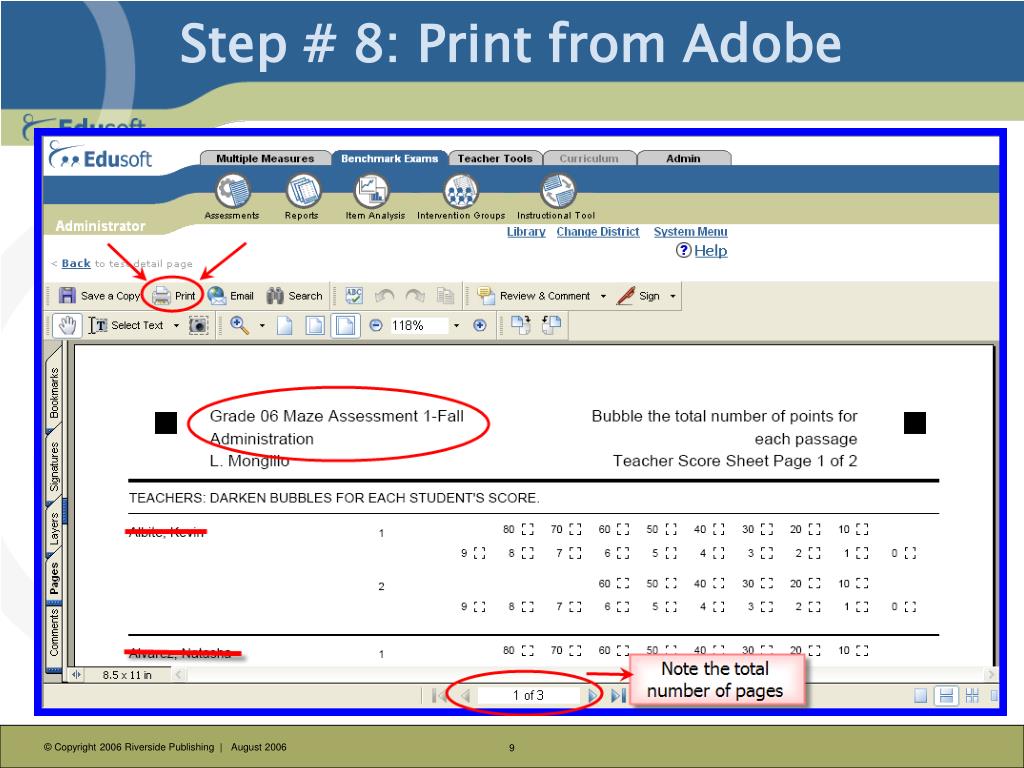Click the Rotate Clockwise icon
The width and height of the screenshot is (1024, 768).
pyautogui.click(x=520, y=325)
